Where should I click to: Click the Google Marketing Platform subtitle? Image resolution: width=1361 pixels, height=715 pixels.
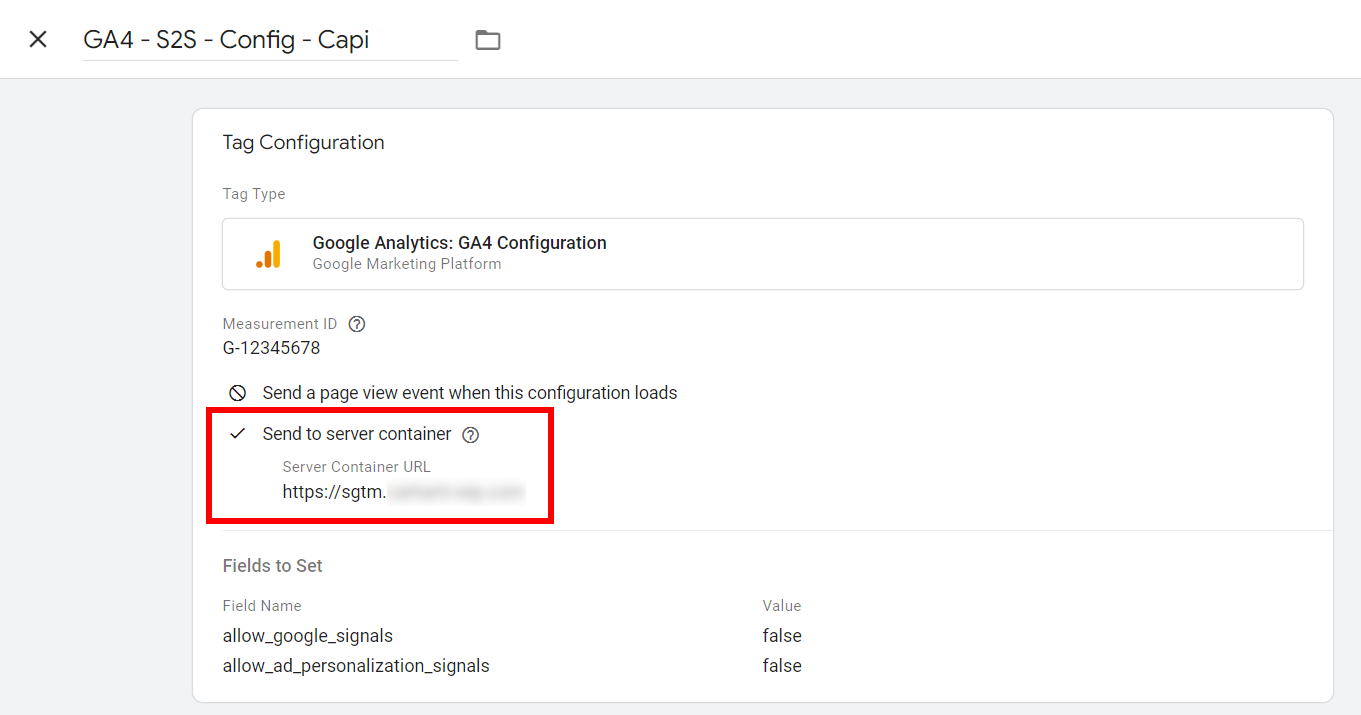tap(407, 264)
